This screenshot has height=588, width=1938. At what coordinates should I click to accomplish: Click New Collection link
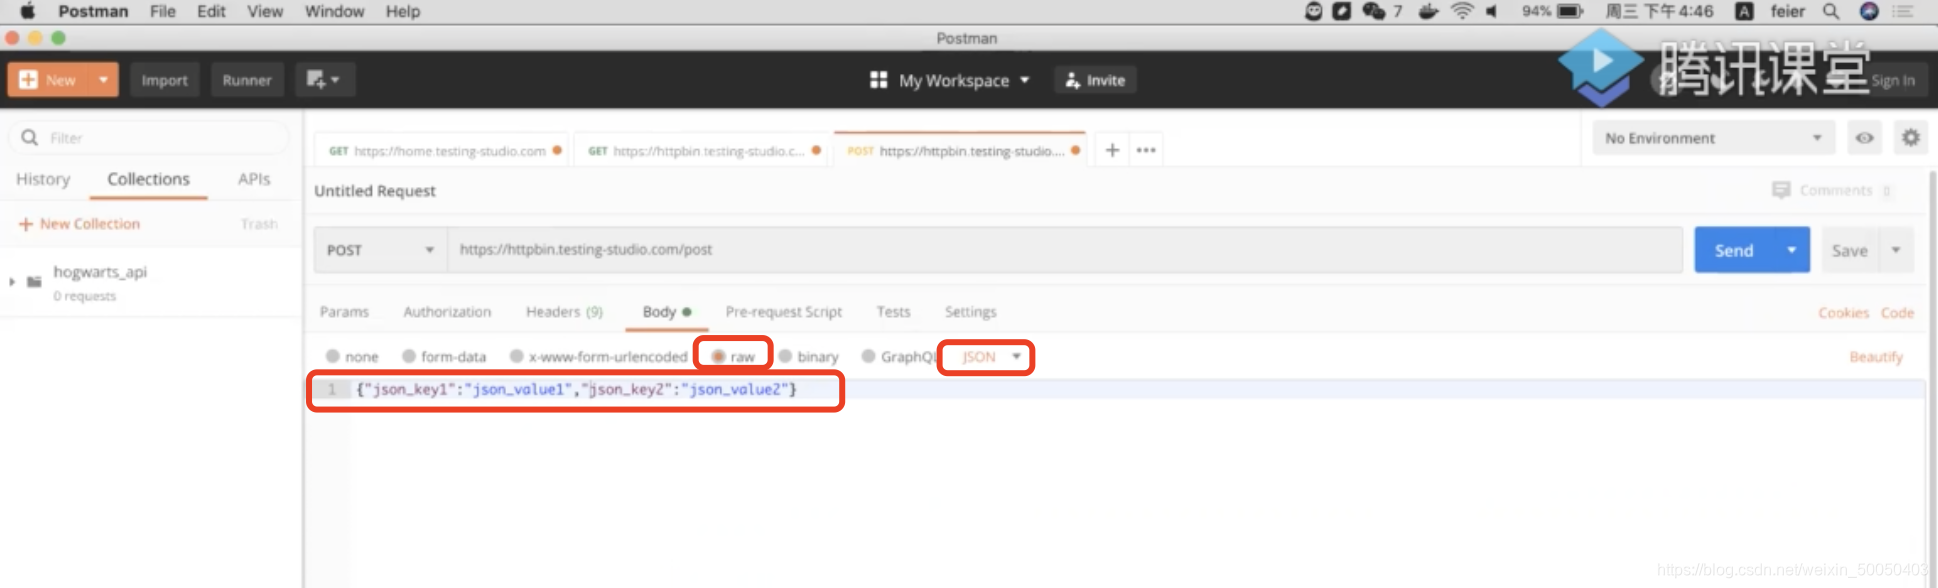pos(80,224)
